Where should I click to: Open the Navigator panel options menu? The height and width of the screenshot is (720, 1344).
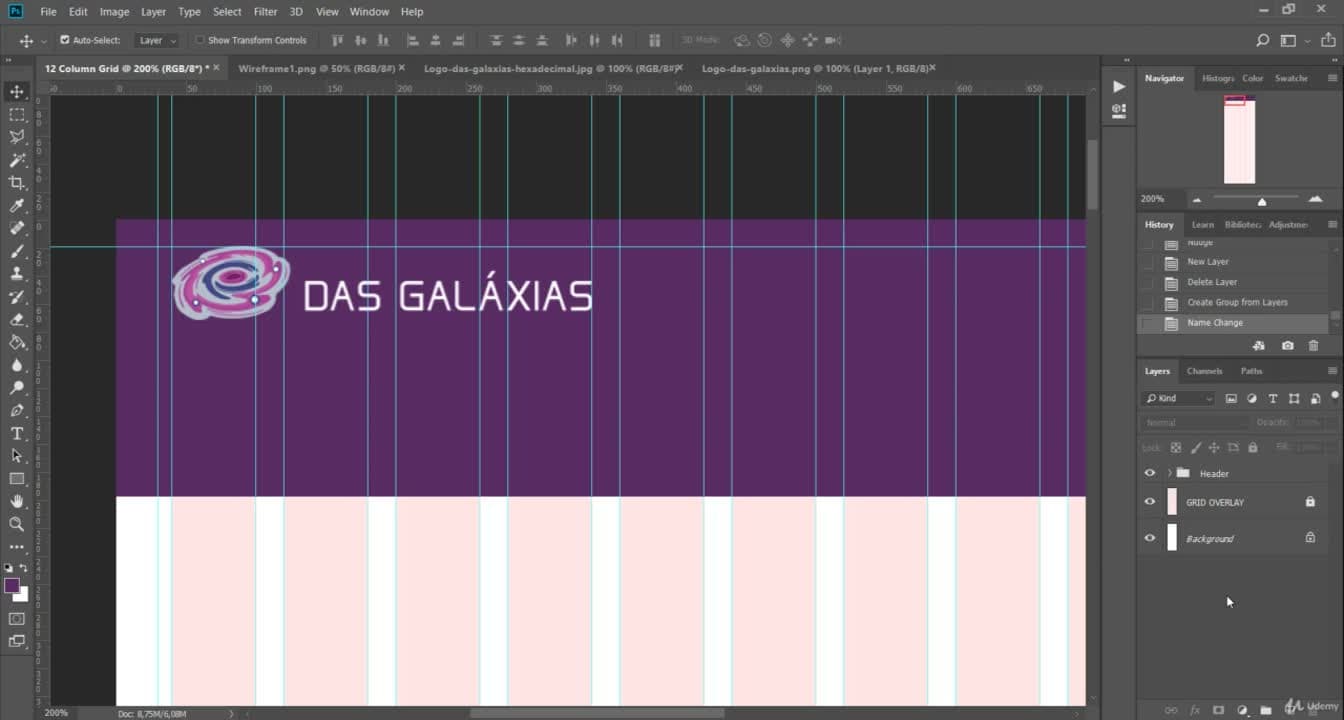pos(1332,78)
